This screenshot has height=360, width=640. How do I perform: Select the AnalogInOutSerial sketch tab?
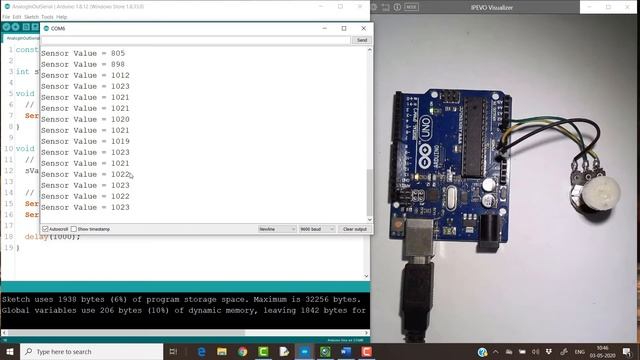[21, 38]
